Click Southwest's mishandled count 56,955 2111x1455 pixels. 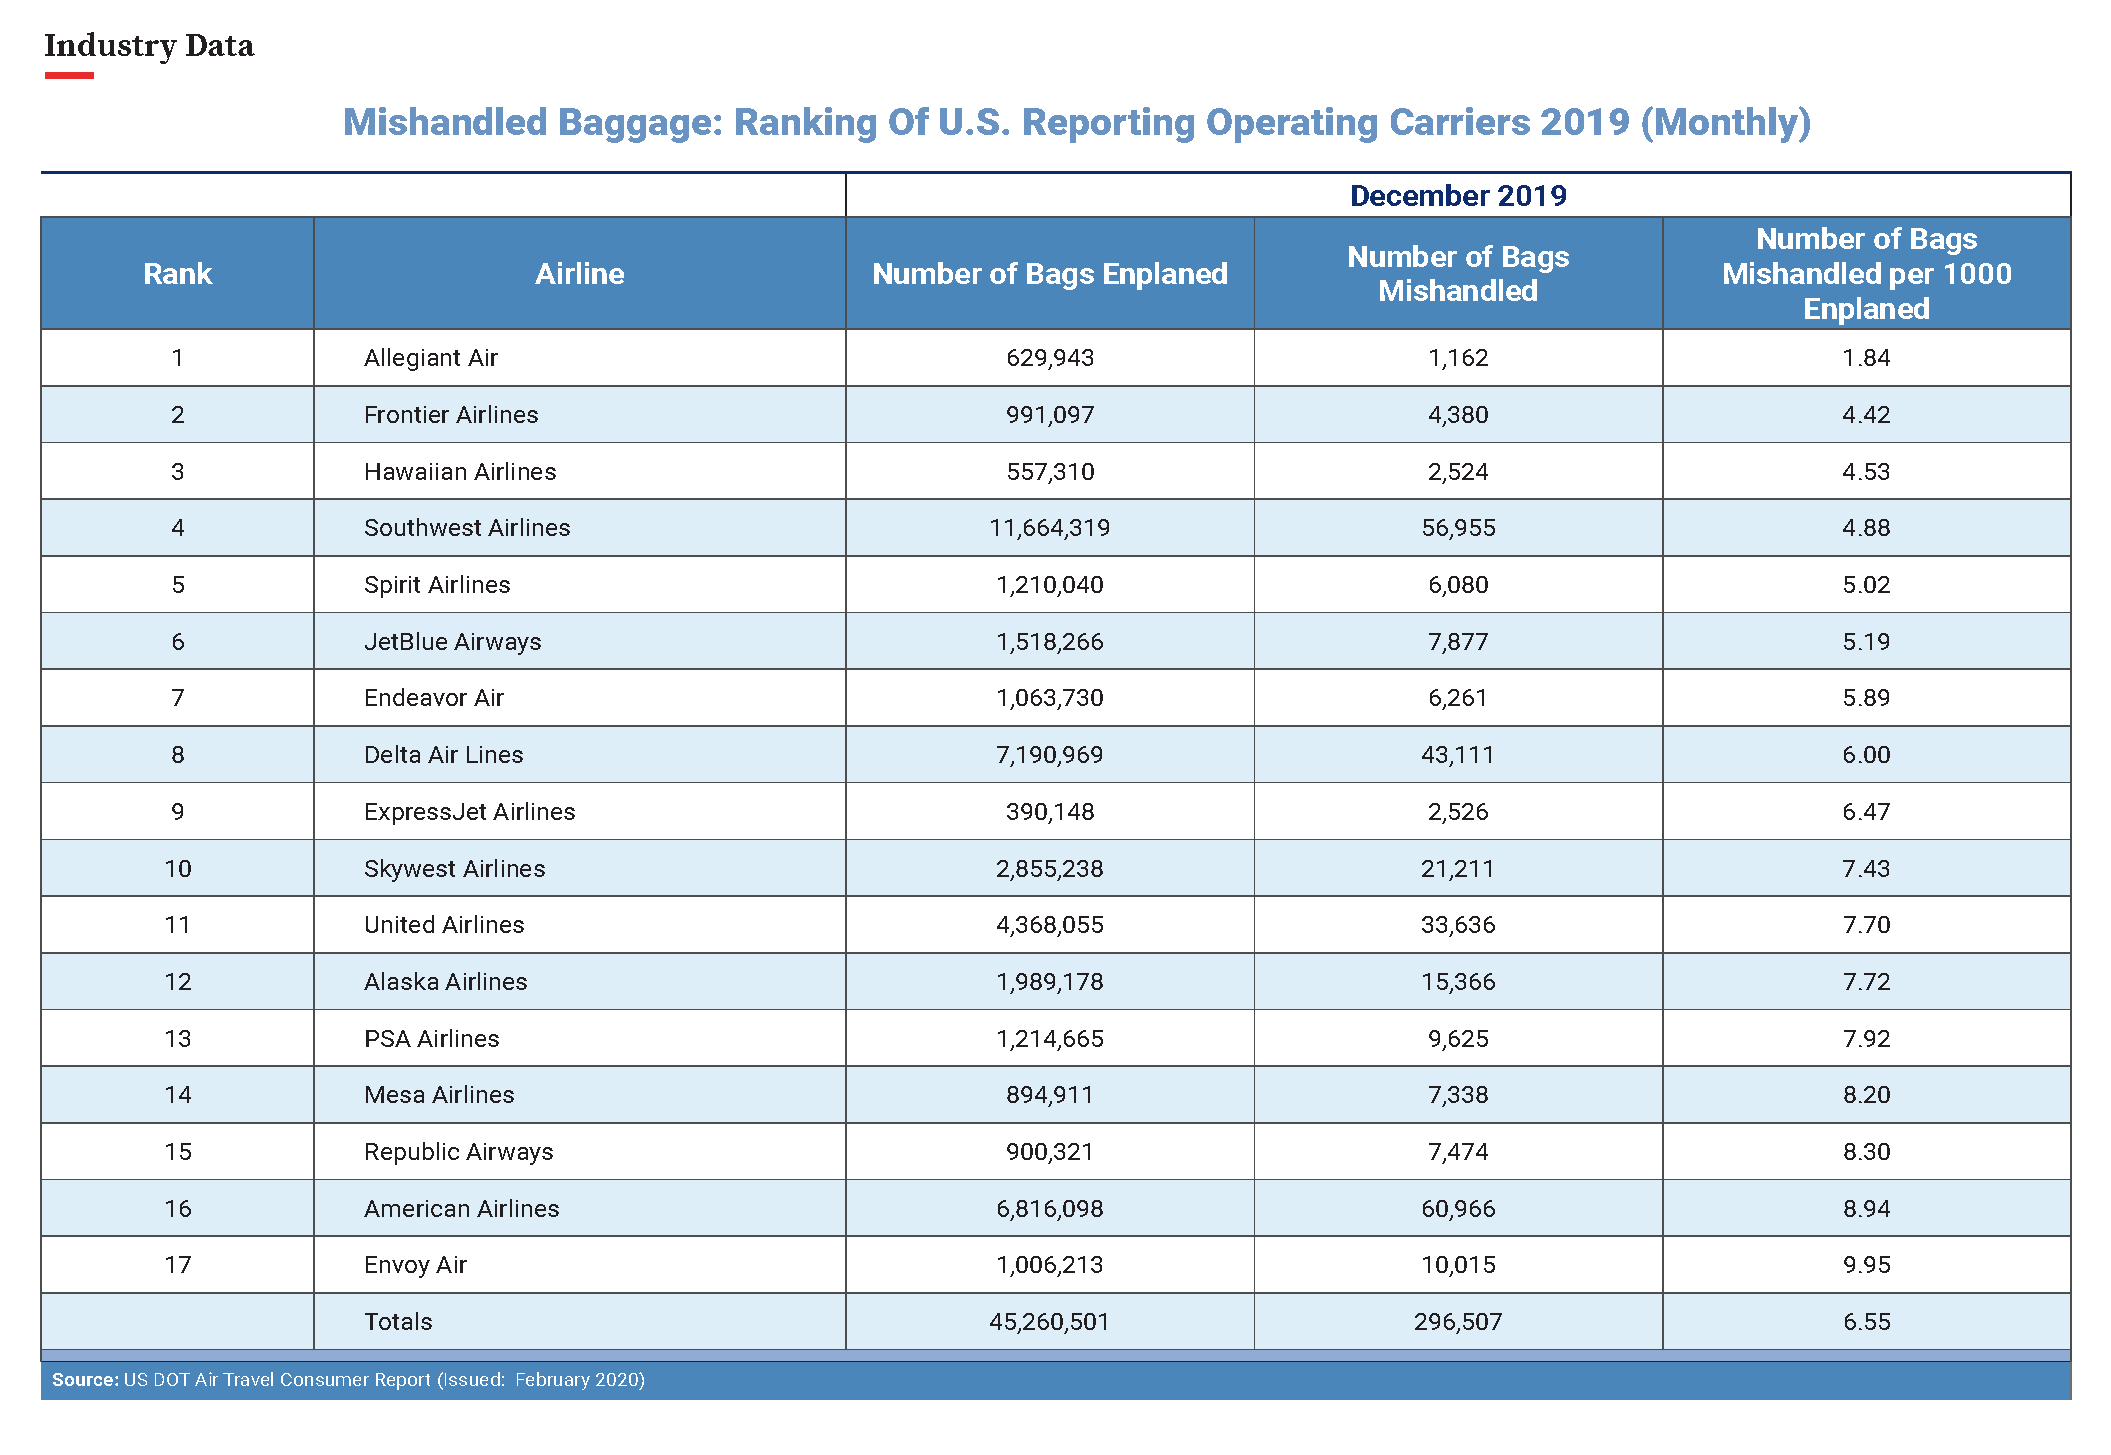1458,528
